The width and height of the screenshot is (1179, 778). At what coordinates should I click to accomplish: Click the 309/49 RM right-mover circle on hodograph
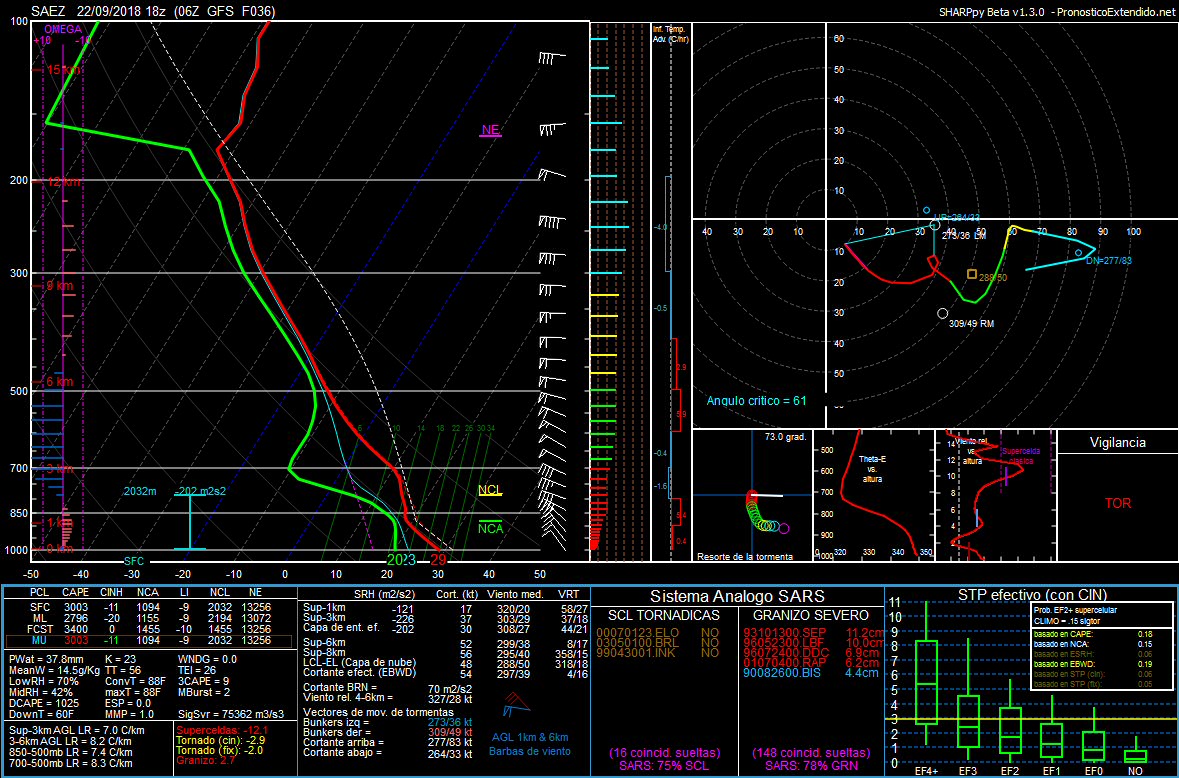coord(943,313)
